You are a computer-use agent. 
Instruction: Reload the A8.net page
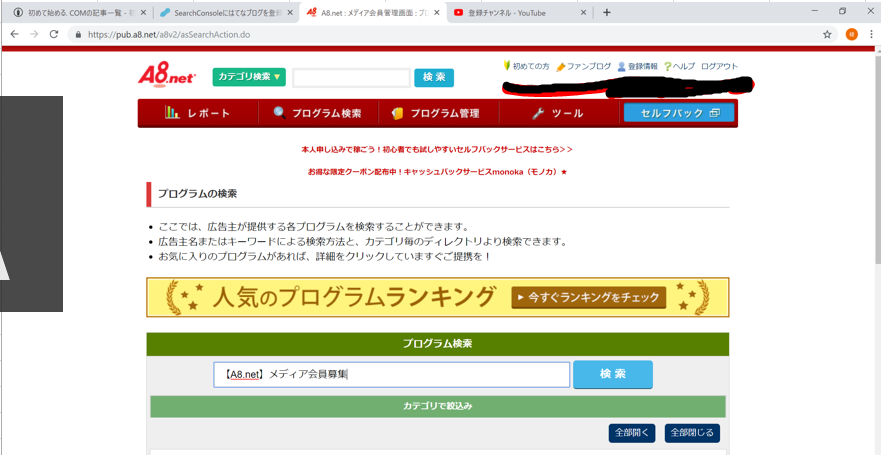tap(54, 34)
